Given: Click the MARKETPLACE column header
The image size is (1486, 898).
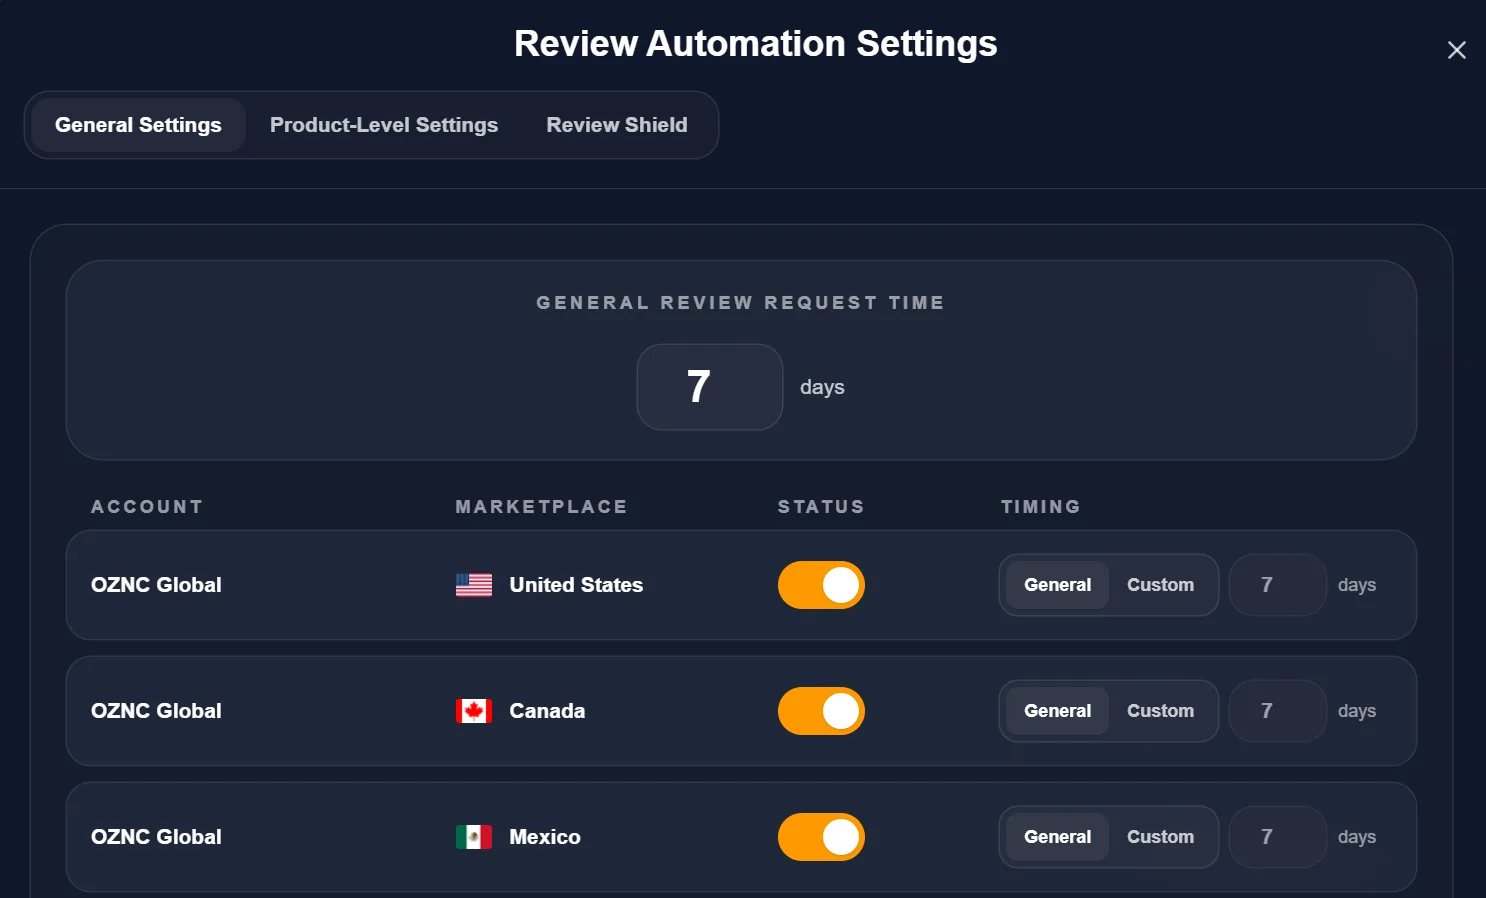Looking at the screenshot, I should tap(541, 507).
